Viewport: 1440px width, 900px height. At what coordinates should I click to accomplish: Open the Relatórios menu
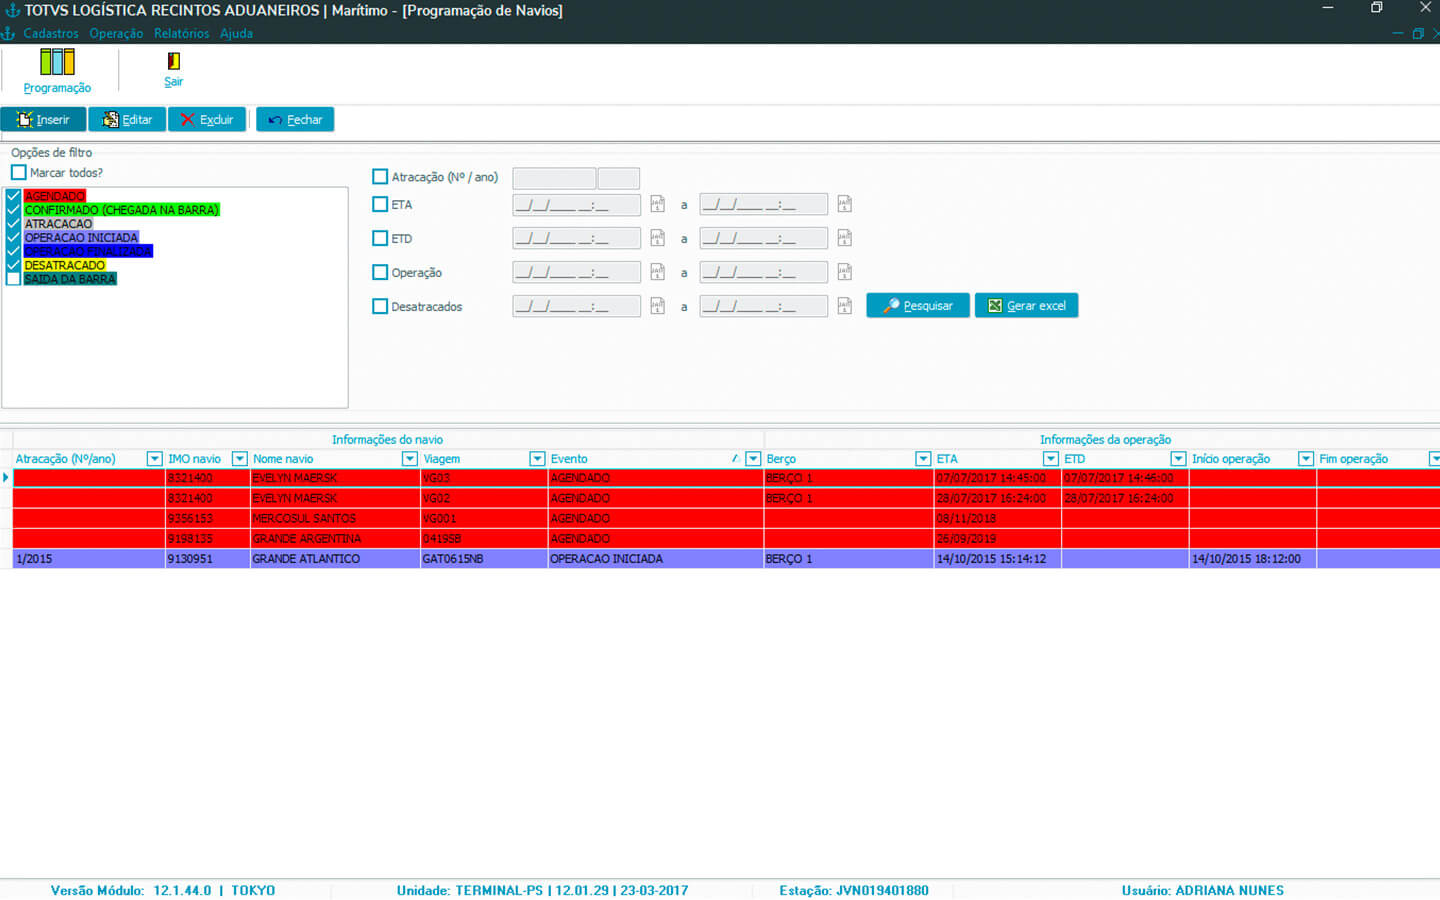point(181,33)
